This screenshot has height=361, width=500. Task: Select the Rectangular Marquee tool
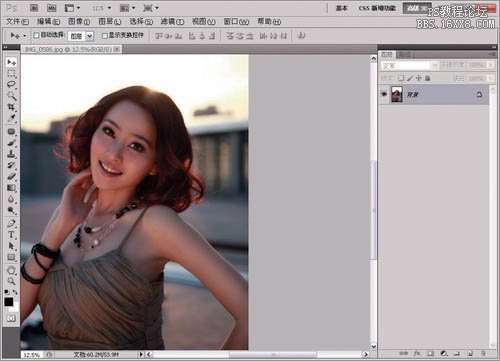[11, 73]
